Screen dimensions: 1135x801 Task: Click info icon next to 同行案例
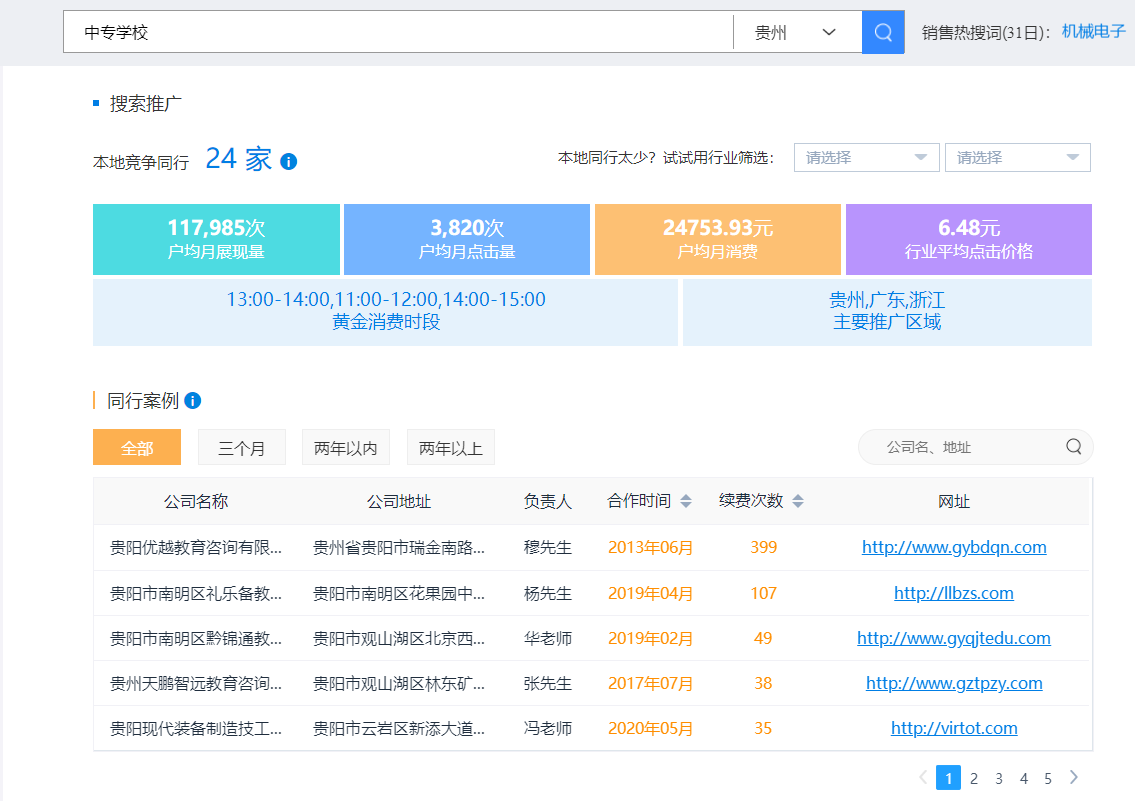[x=193, y=401]
